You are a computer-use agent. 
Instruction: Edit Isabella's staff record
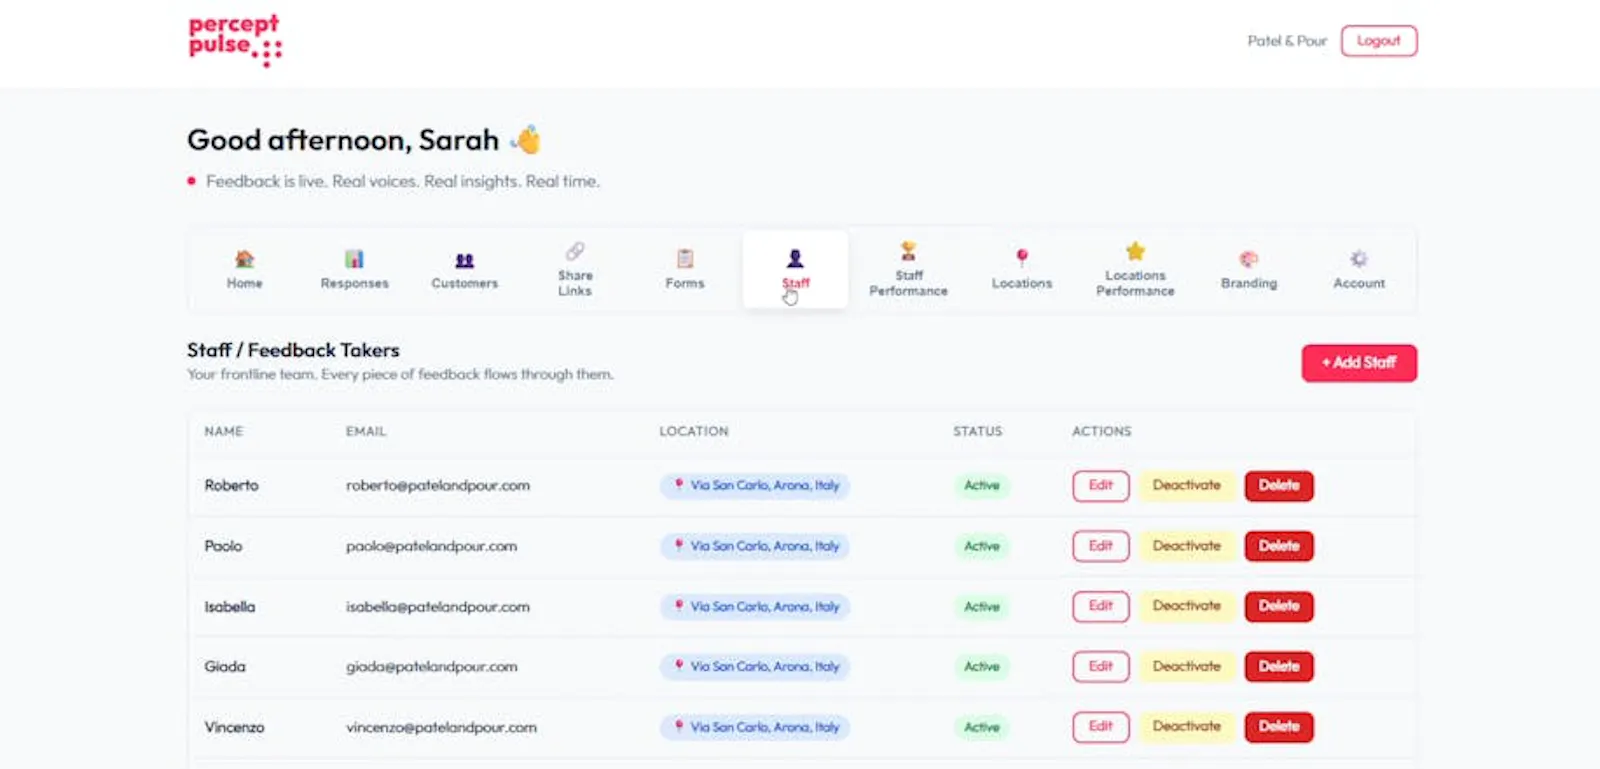coord(1101,606)
